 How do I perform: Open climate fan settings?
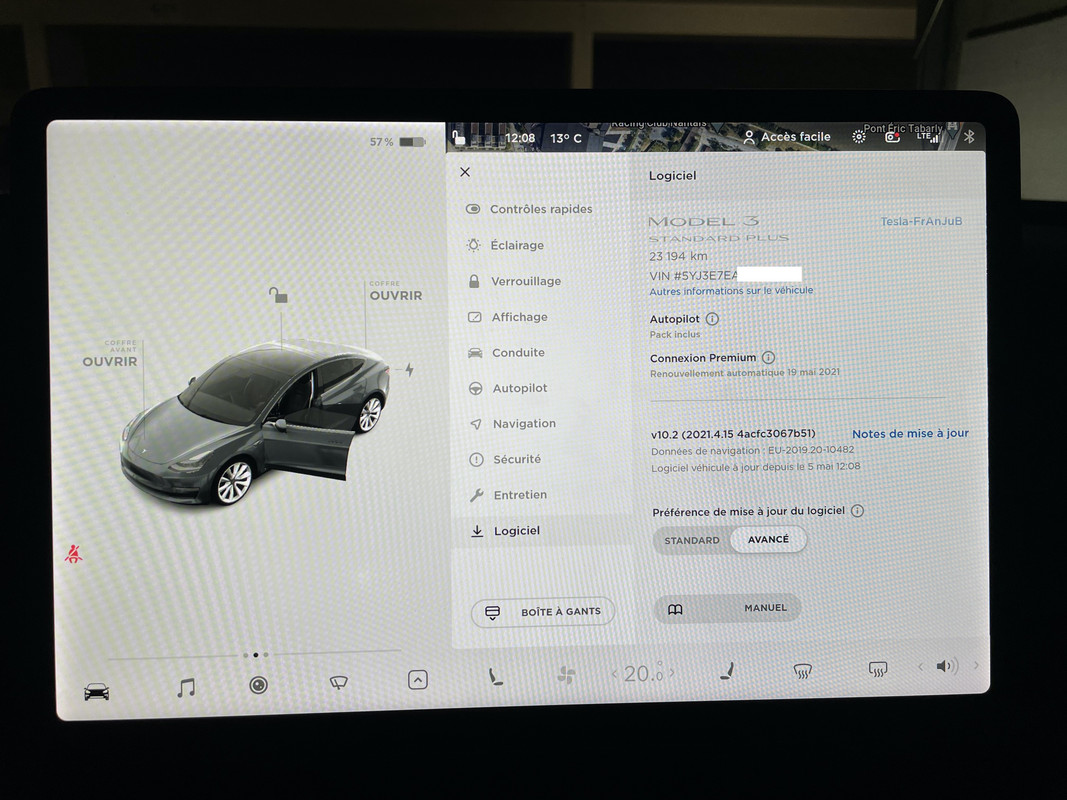(566, 675)
